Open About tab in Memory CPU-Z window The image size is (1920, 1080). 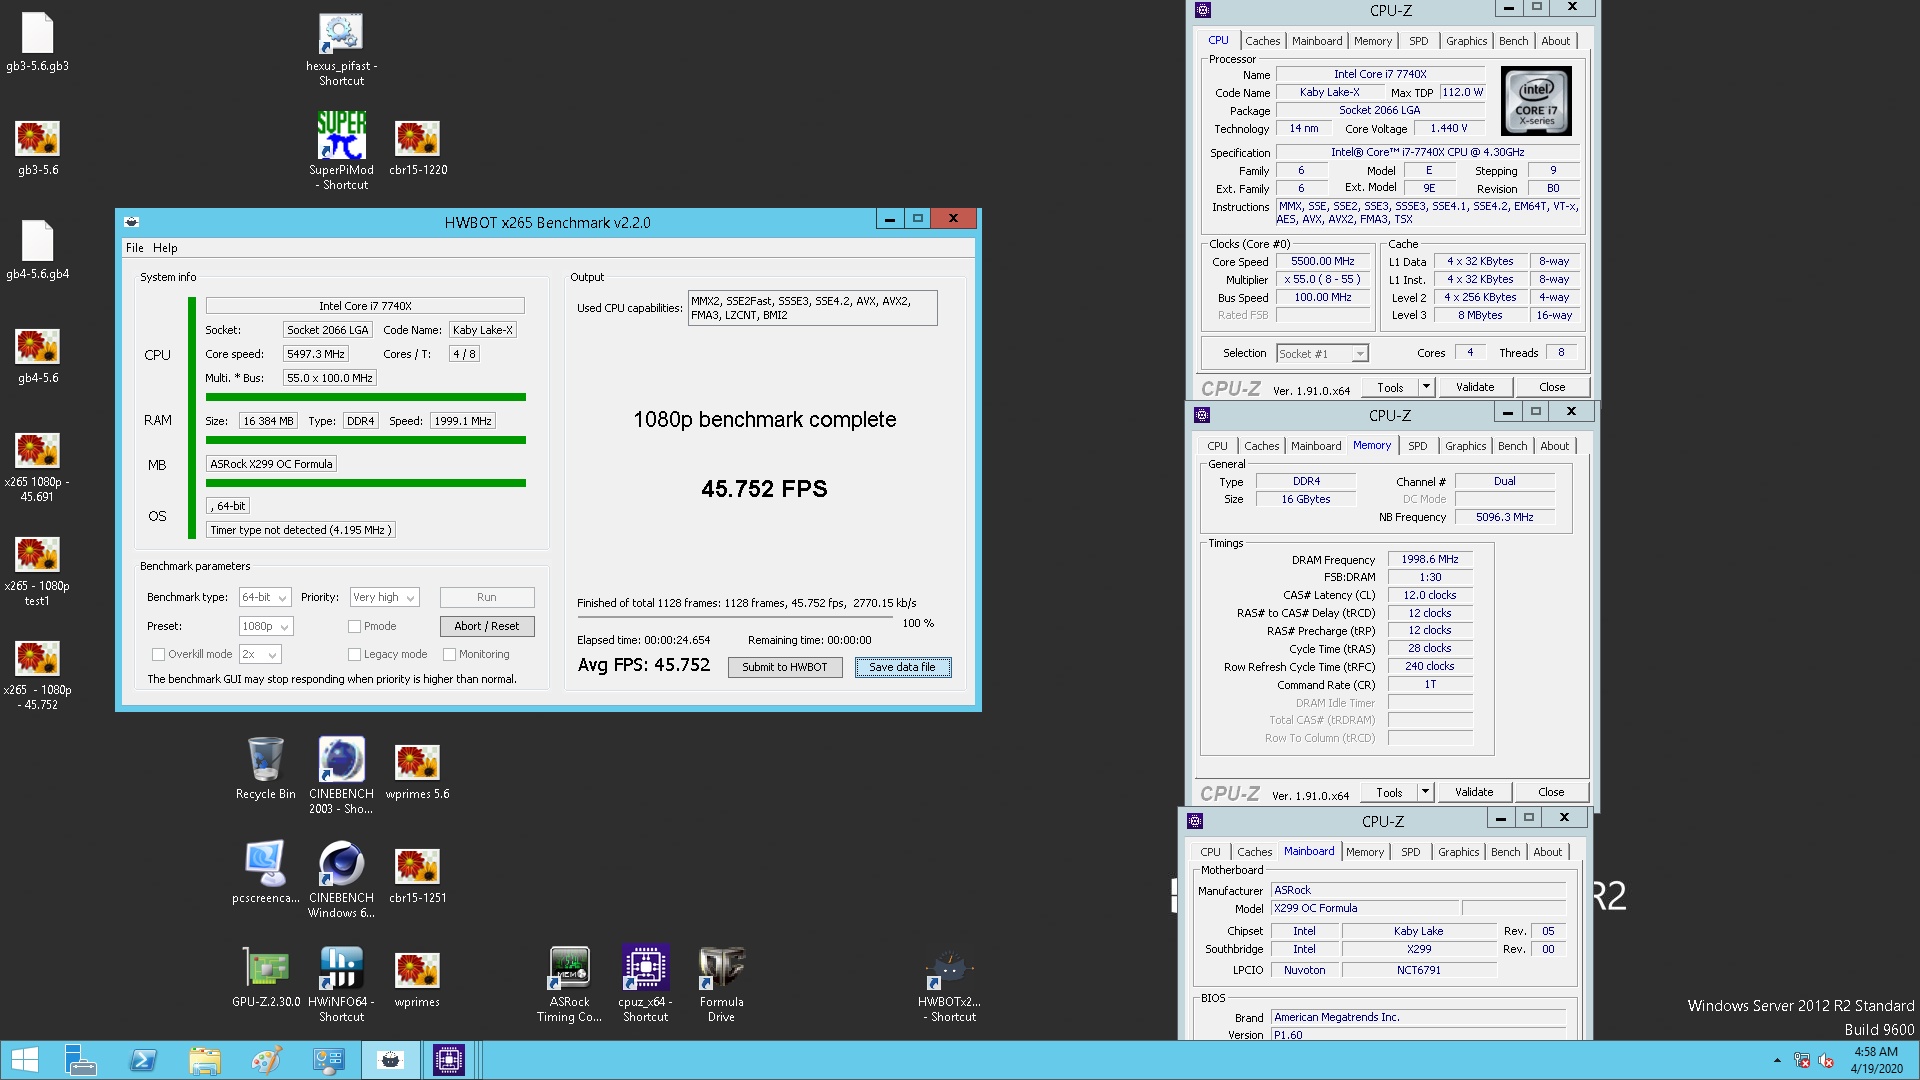click(1554, 446)
